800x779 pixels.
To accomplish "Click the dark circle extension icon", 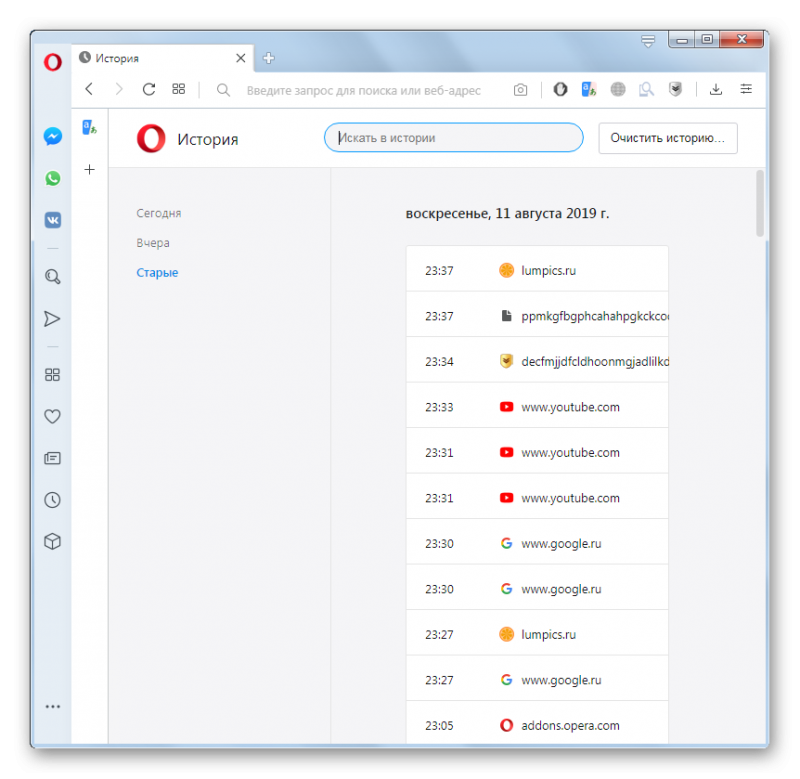I will point(560,89).
